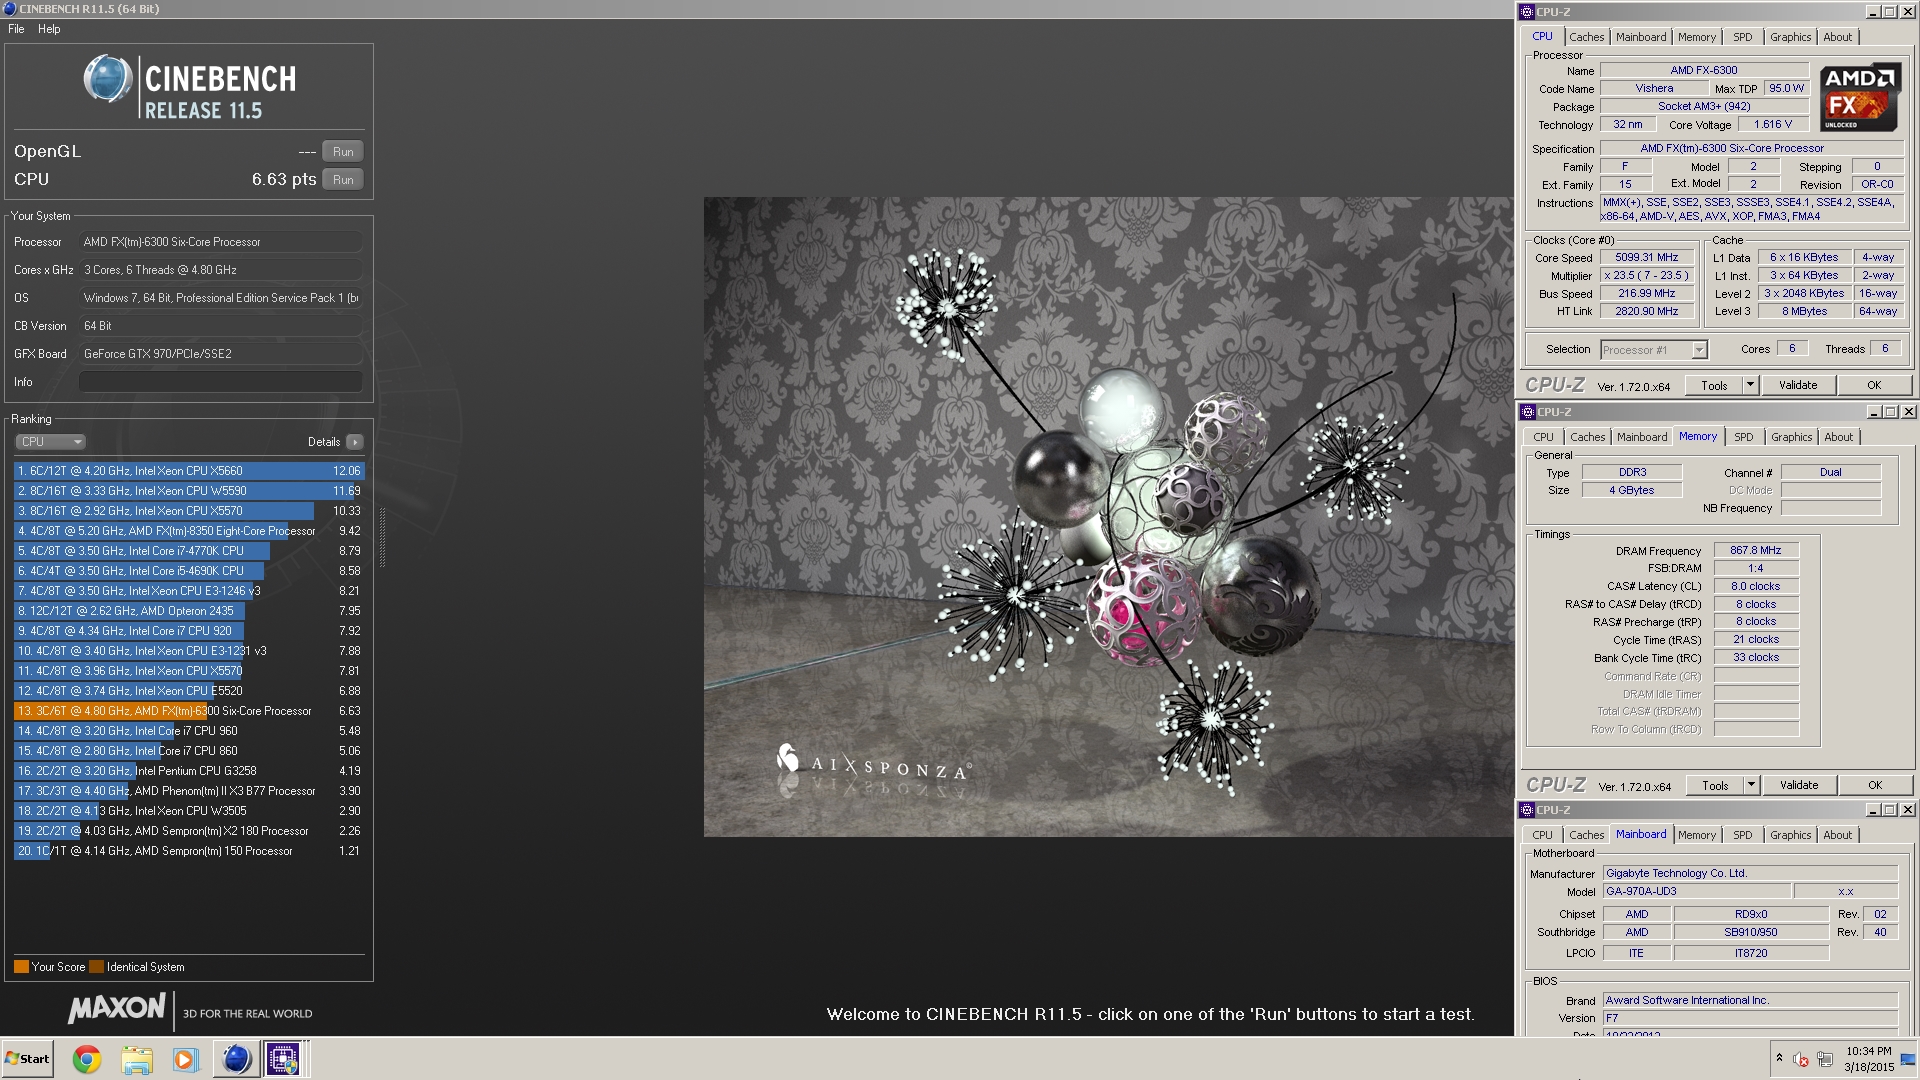Click Tools button in top CPU-Z window
The width and height of the screenshot is (1920, 1080).
click(1714, 385)
